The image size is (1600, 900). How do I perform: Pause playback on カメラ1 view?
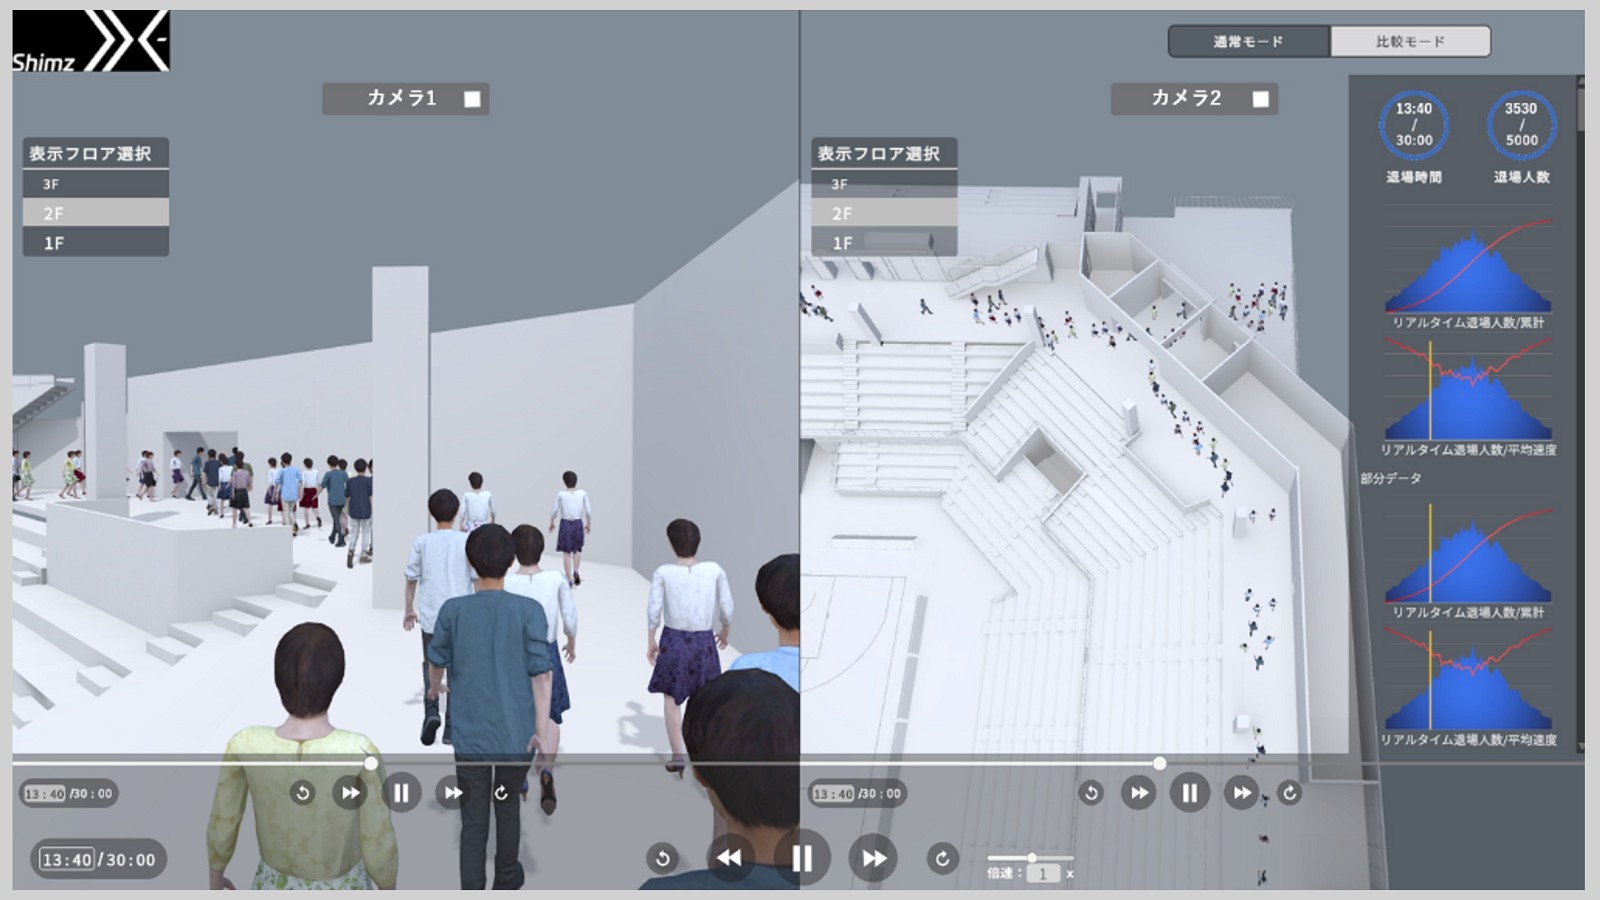click(x=399, y=793)
